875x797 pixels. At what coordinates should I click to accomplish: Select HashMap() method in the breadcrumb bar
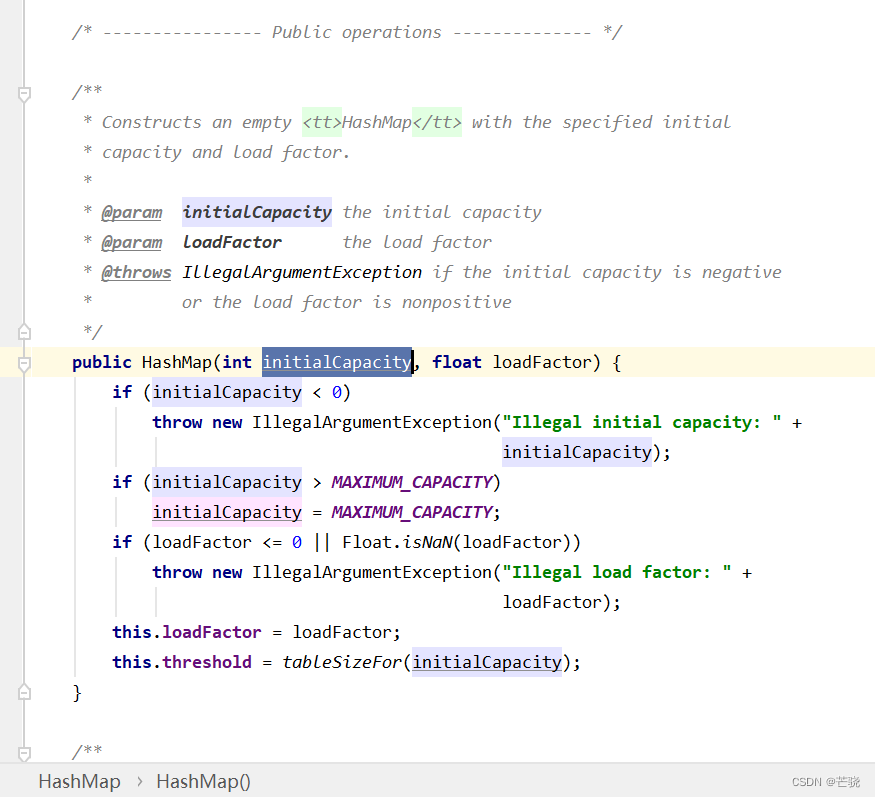click(203, 781)
